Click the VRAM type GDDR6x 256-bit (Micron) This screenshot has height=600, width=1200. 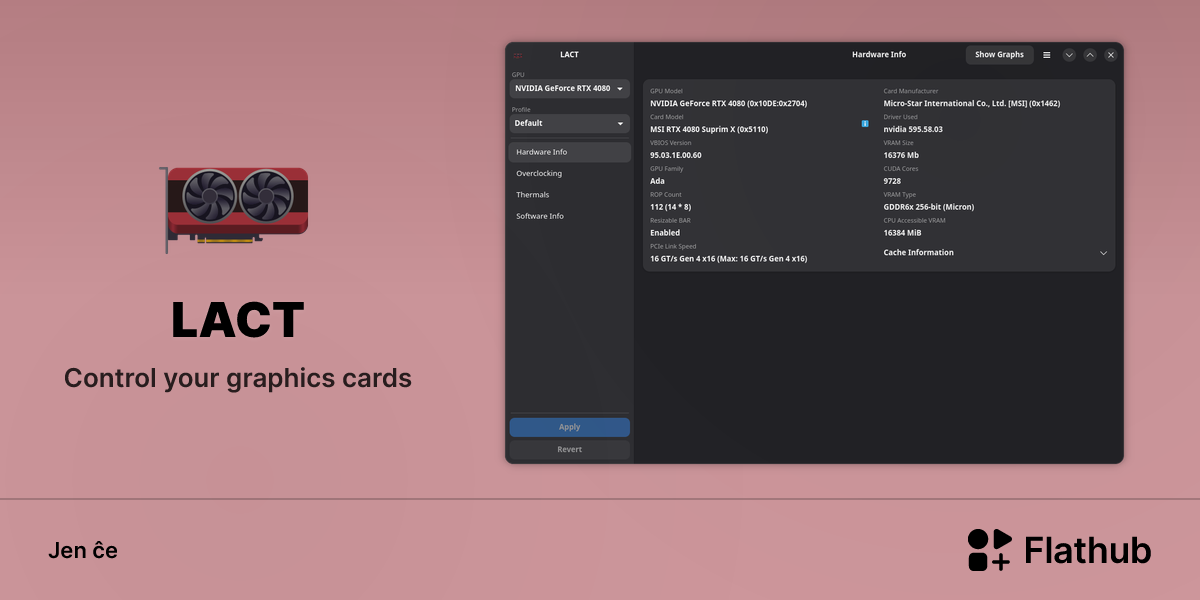[929, 207]
